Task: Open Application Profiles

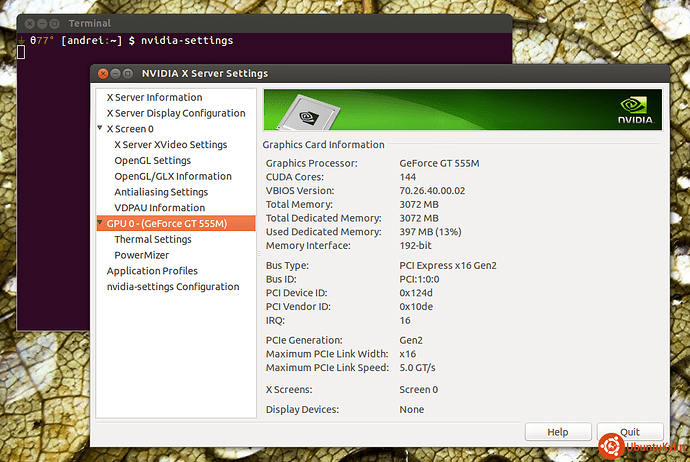Action: (x=152, y=271)
